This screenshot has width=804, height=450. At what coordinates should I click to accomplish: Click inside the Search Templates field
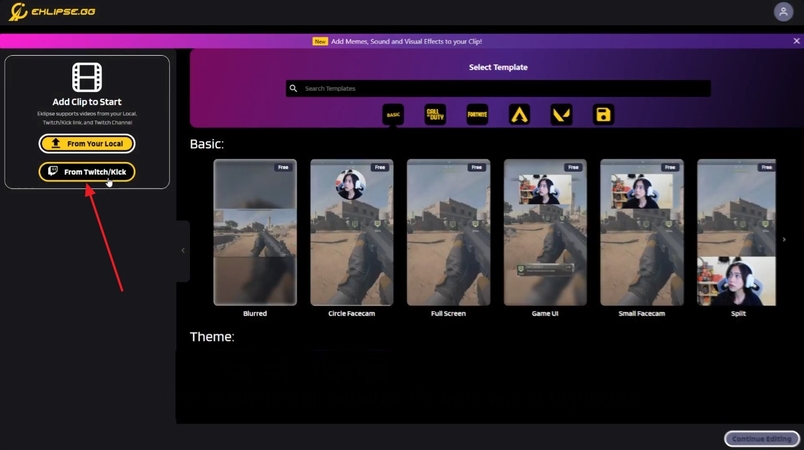[498, 88]
